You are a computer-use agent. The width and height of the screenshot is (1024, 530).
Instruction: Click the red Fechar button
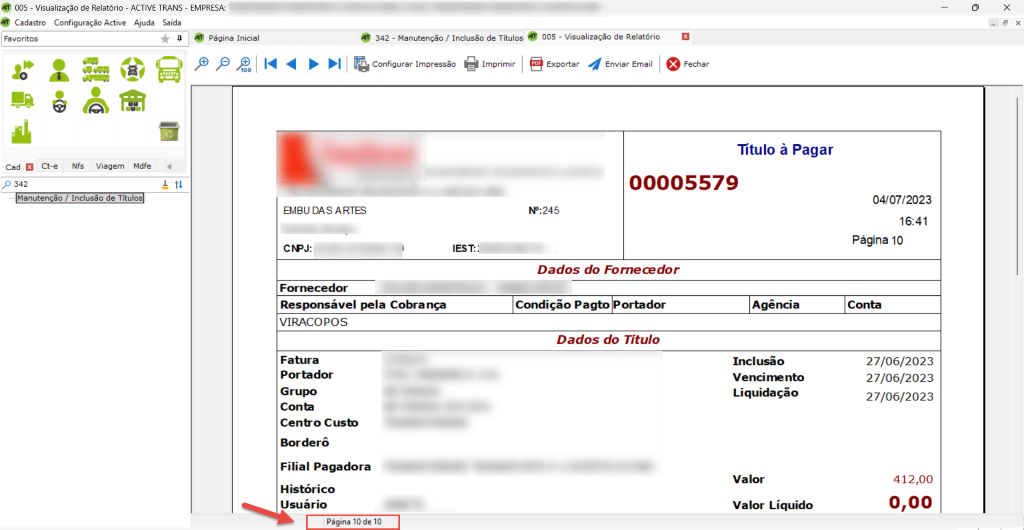click(688, 64)
